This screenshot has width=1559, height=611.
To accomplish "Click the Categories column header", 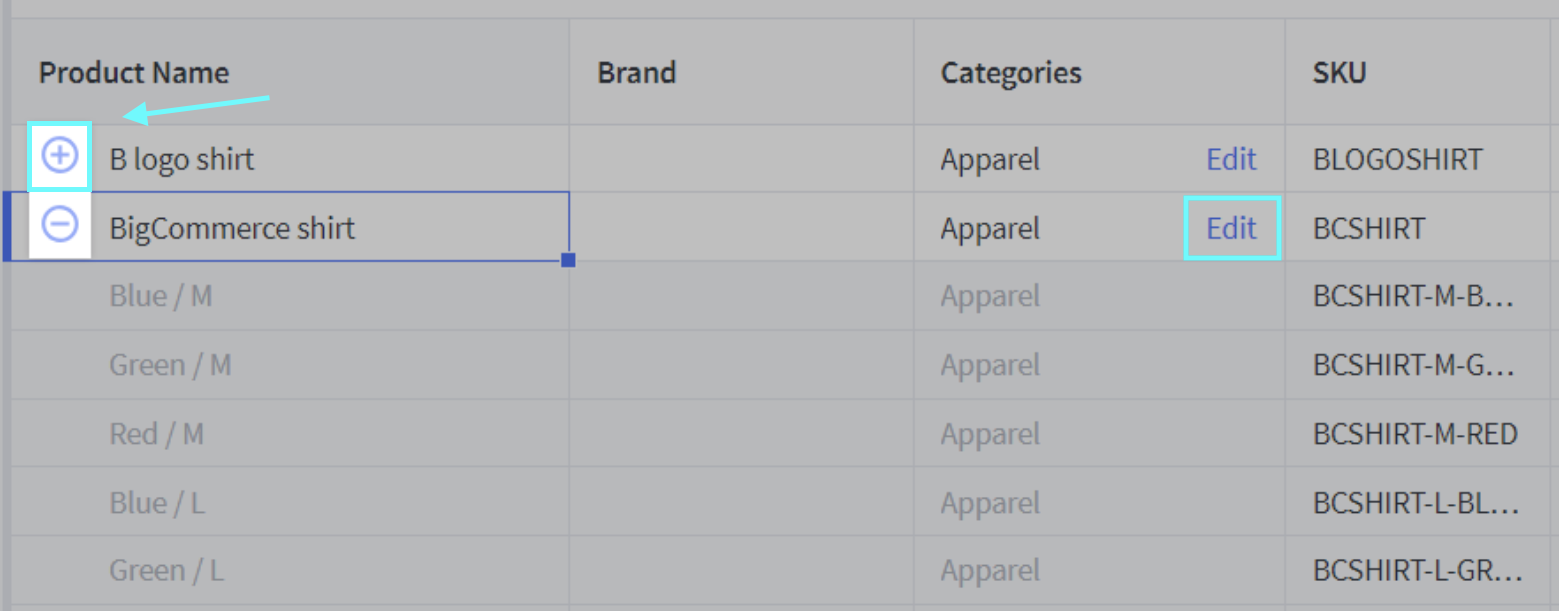I will pyautogui.click(x=1010, y=72).
